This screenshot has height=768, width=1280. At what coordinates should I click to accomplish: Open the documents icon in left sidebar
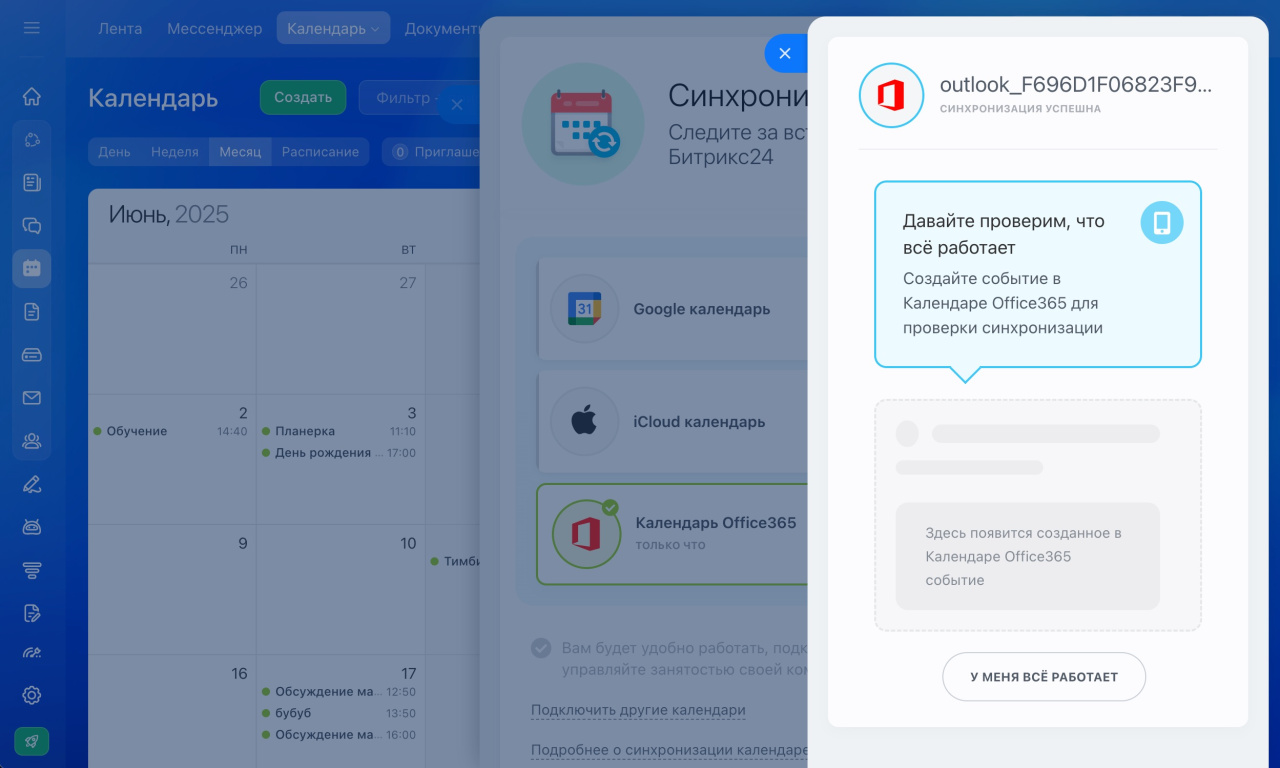point(32,312)
